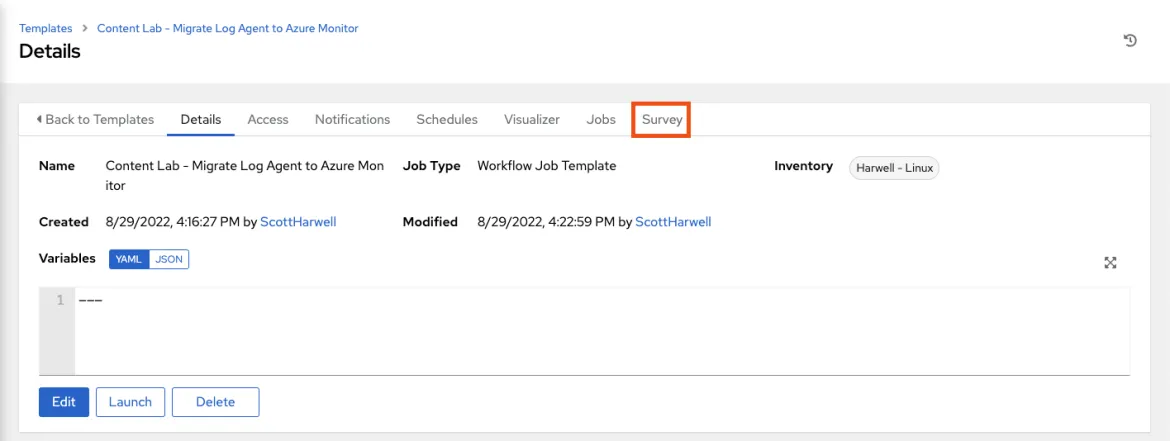Viewport: 1170px width, 441px height.
Task: Launch the workflow job template
Action: click(131, 401)
